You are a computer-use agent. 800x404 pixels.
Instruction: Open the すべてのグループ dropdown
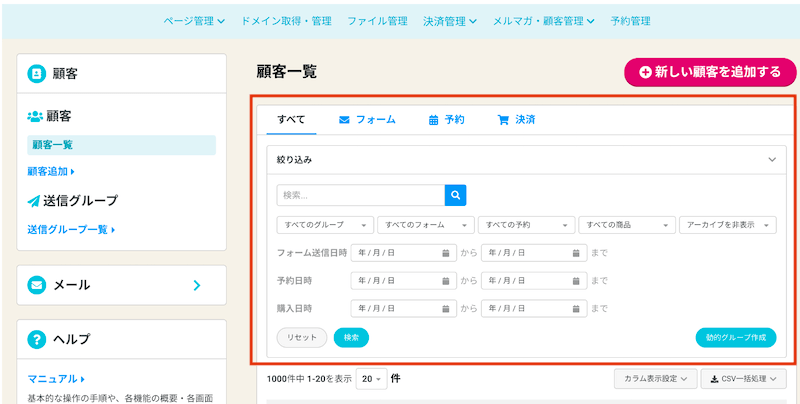[x=325, y=225]
